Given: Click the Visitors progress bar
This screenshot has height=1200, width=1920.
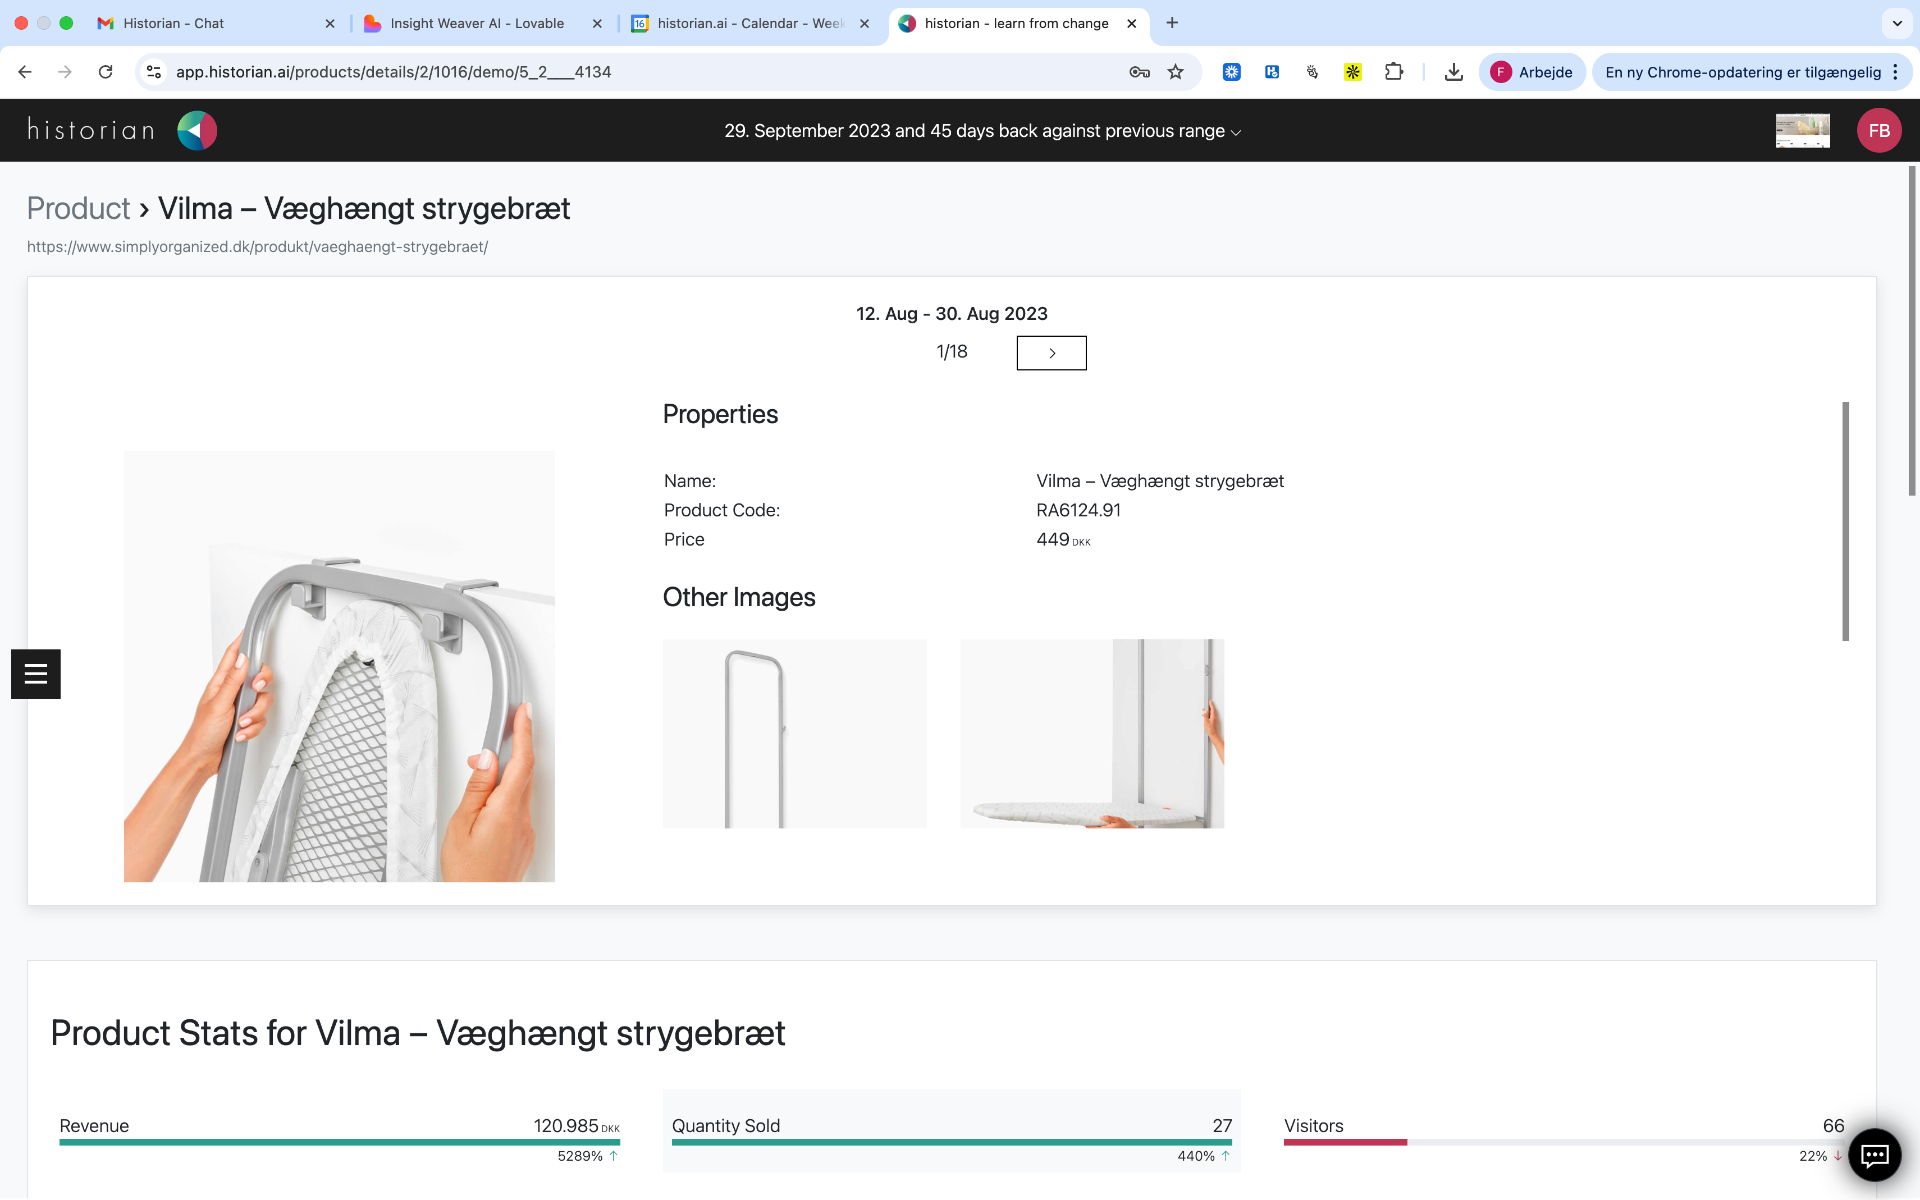Looking at the screenshot, I should click(1563, 1142).
